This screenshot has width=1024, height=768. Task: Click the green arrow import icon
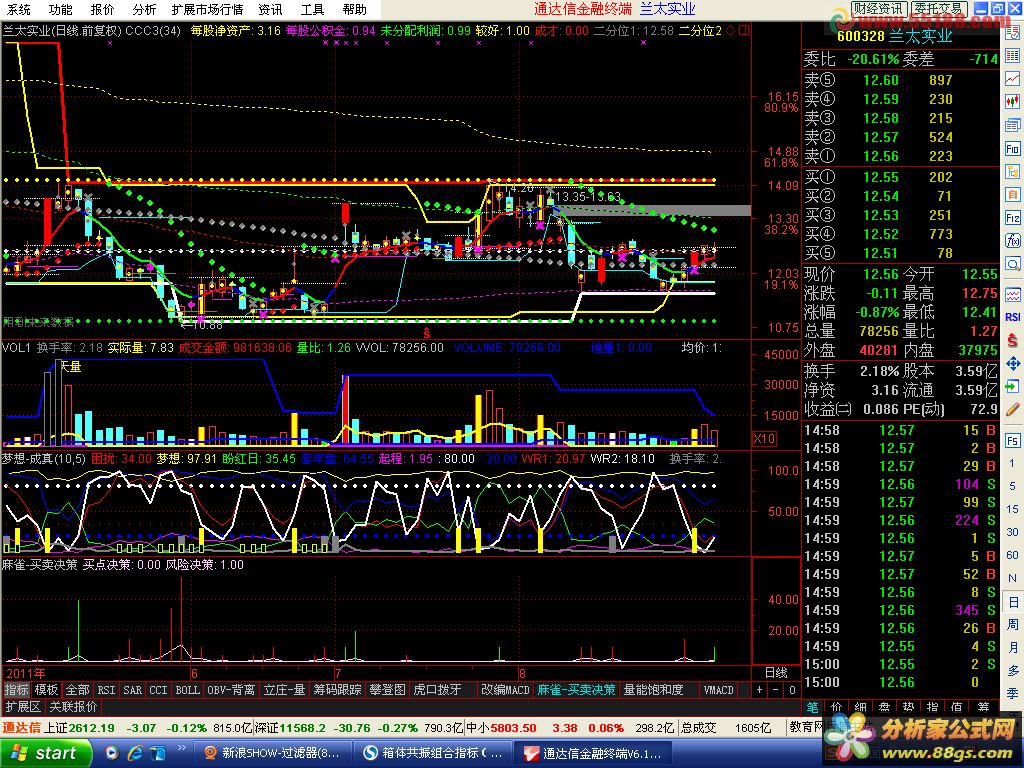[1013, 387]
